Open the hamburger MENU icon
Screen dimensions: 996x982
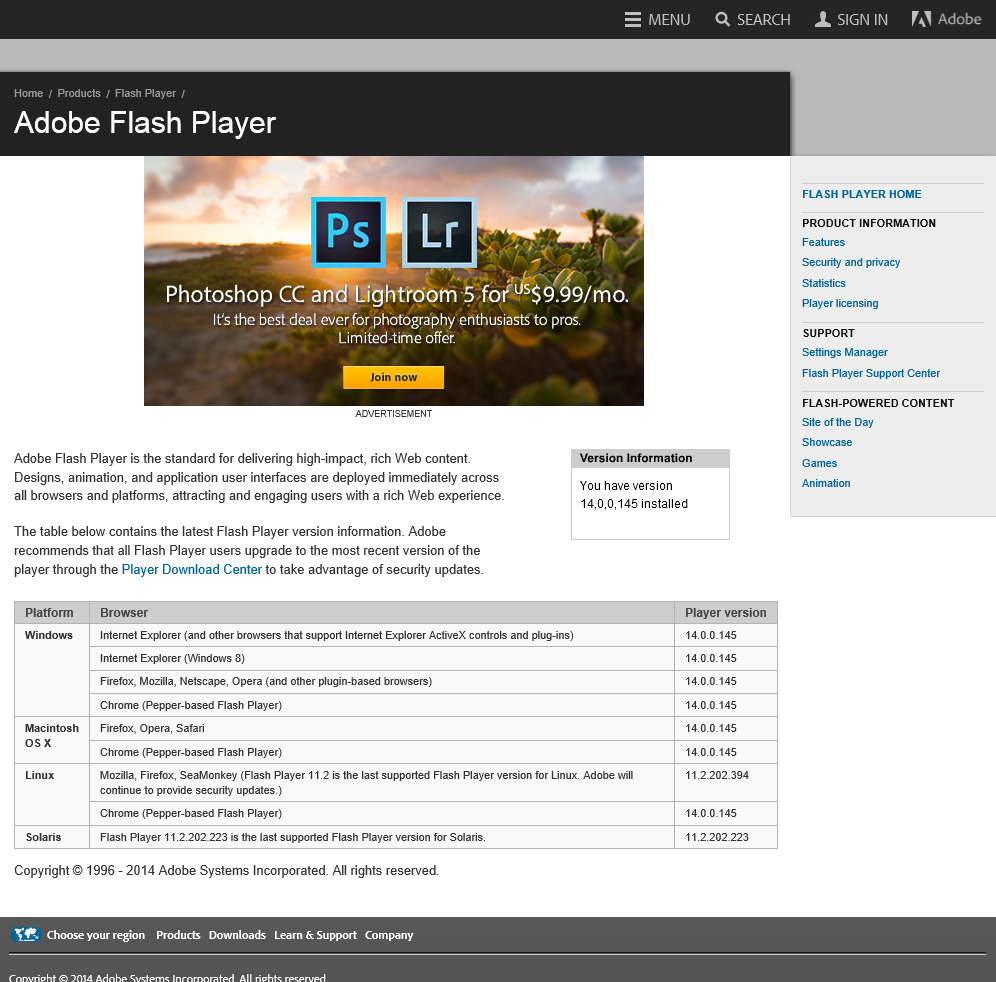632,20
